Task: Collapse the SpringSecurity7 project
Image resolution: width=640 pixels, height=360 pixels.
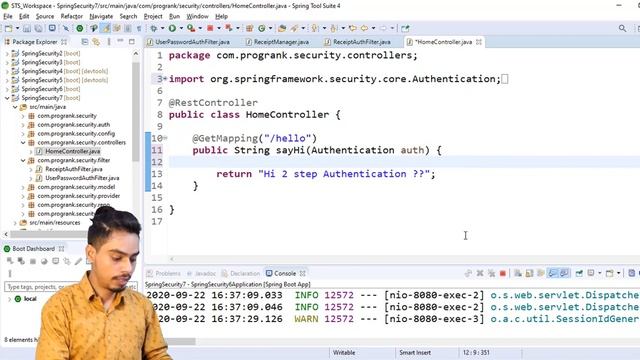Action: [x=7, y=98]
